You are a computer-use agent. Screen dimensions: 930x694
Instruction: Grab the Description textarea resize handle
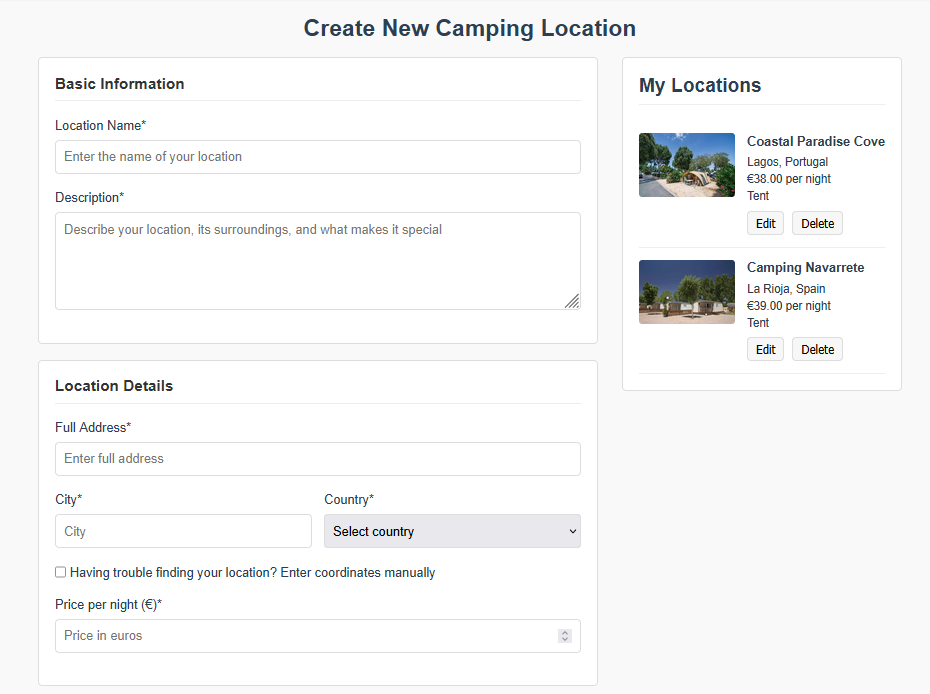point(572,301)
